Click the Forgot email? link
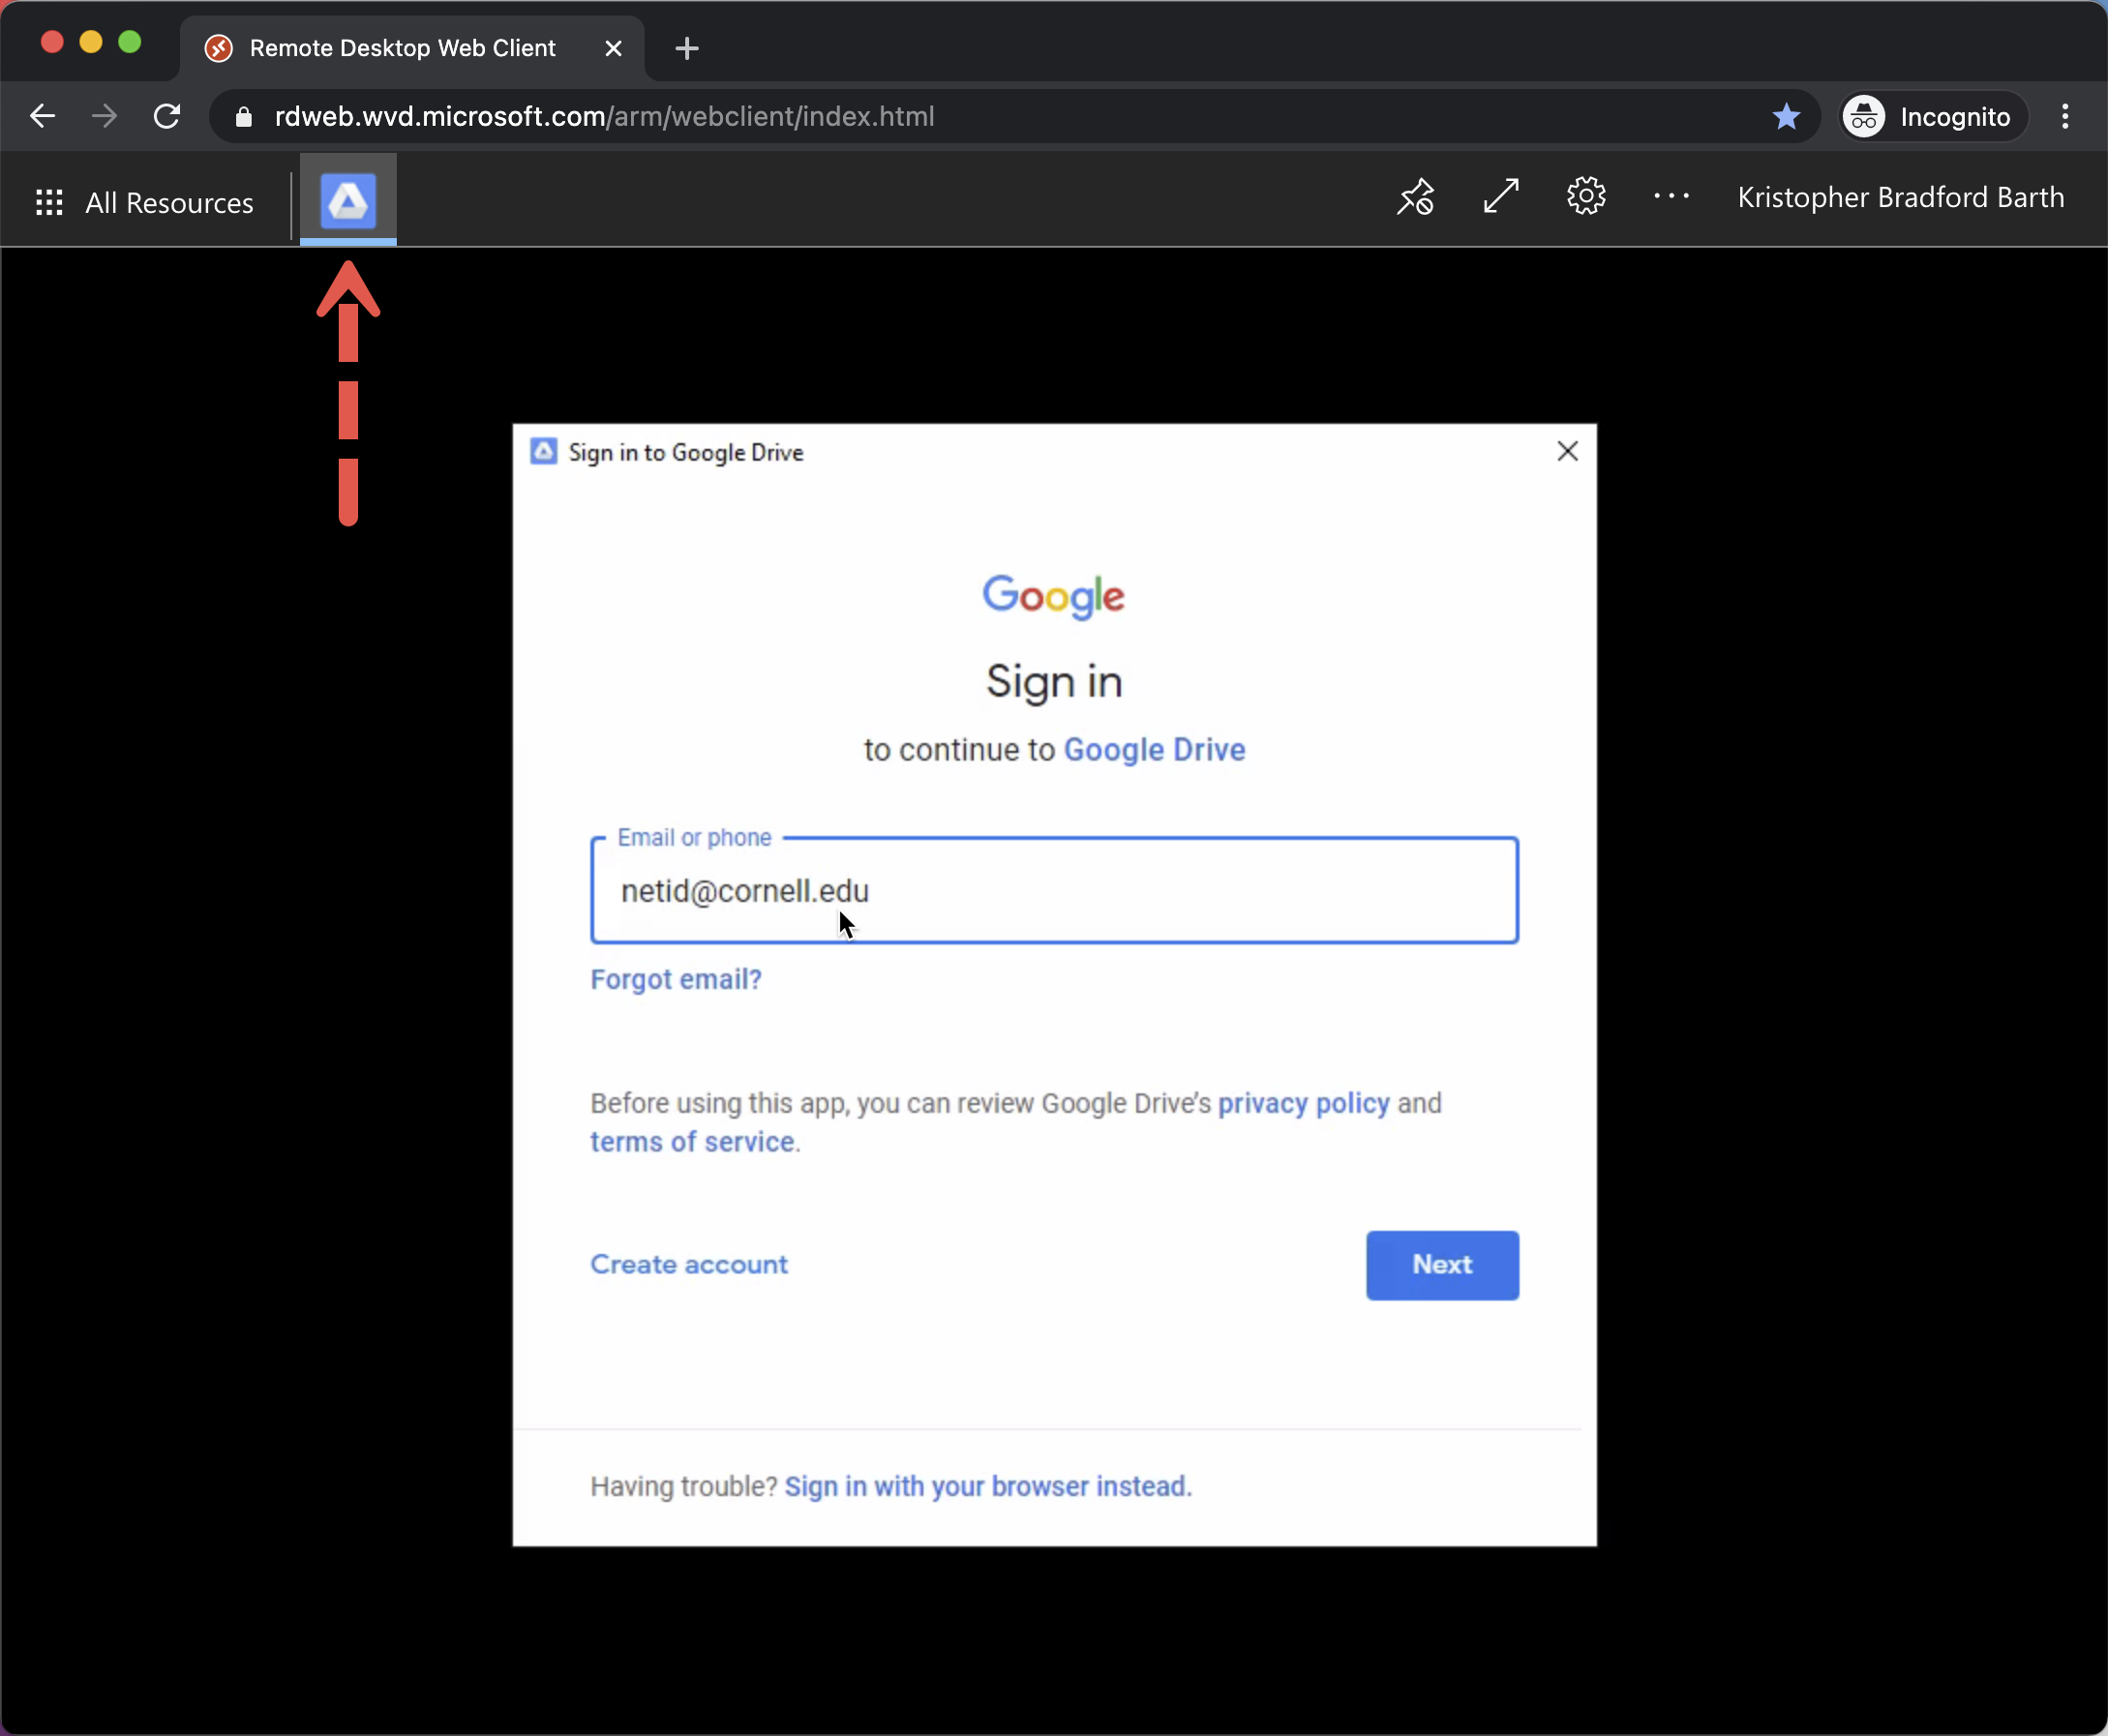Screen dimensions: 2108x1736 click(676, 979)
